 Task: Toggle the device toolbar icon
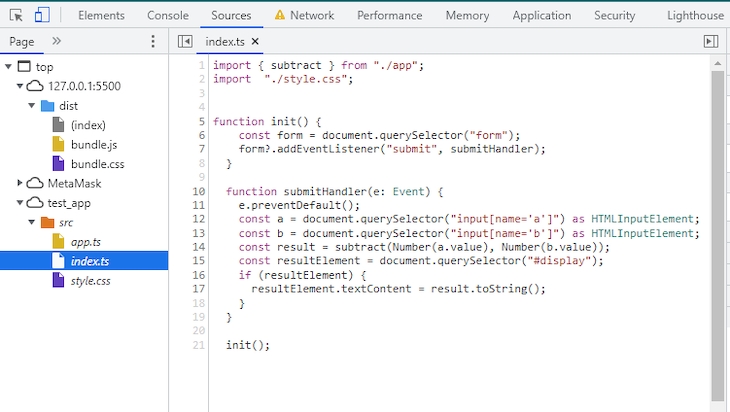pyautogui.click(x=42, y=15)
